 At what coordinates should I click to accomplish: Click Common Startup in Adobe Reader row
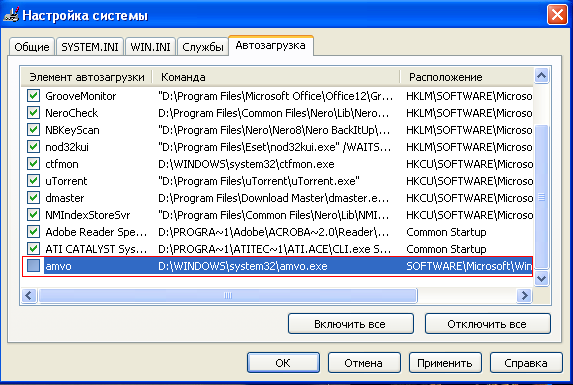(x=446, y=232)
